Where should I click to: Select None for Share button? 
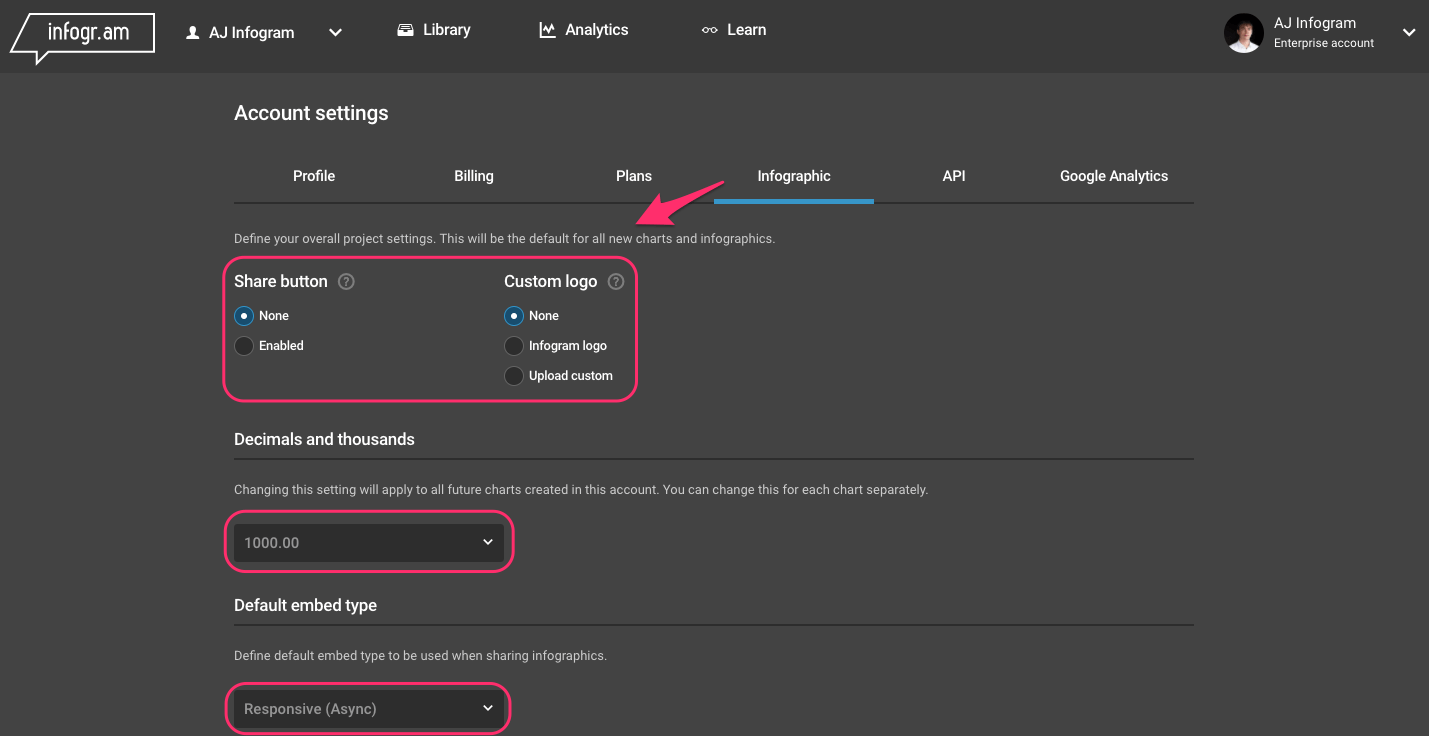pyautogui.click(x=243, y=315)
